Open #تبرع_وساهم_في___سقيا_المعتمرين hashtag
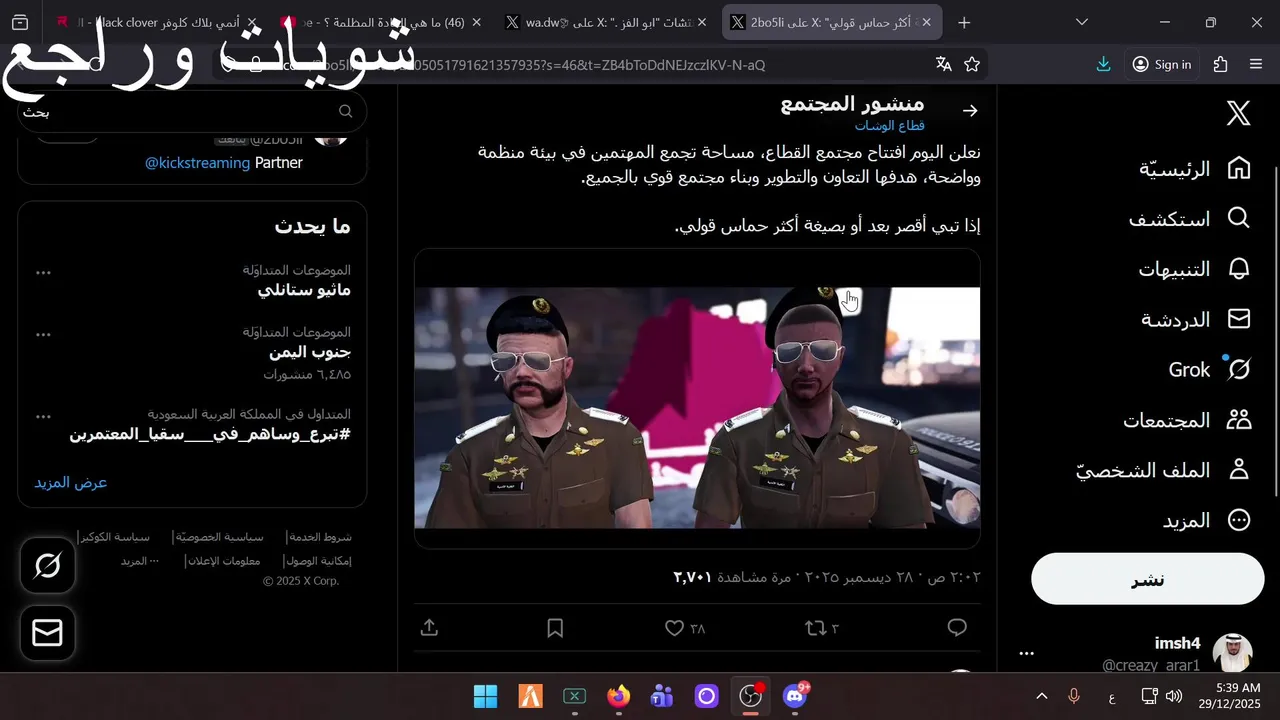Screen dimensions: 1280x720 (210, 434)
